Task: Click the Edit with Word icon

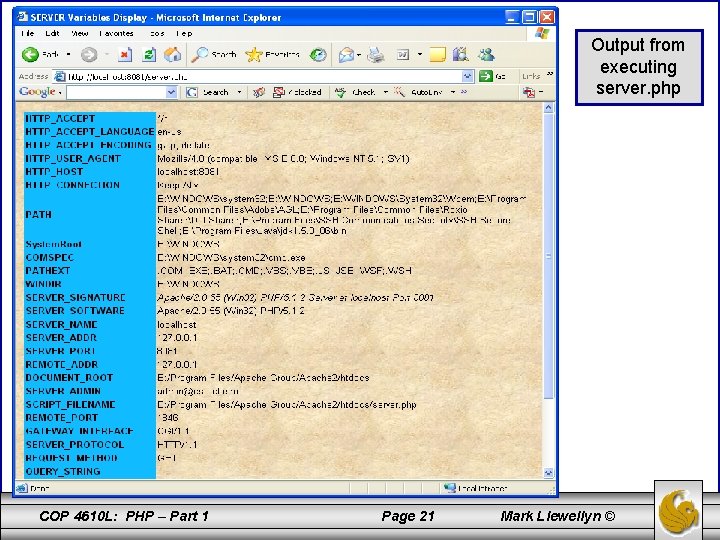Action: (403, 55)
